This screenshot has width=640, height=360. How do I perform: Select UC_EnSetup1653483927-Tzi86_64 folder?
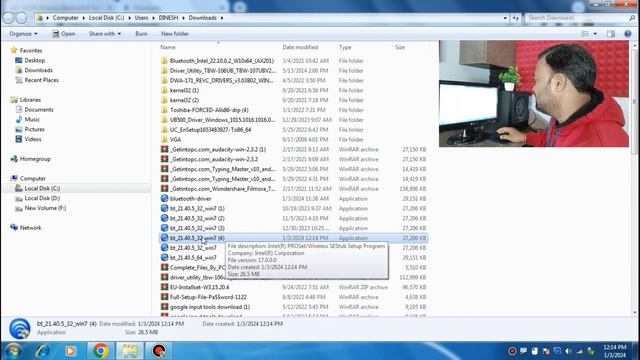pos(211,129)
